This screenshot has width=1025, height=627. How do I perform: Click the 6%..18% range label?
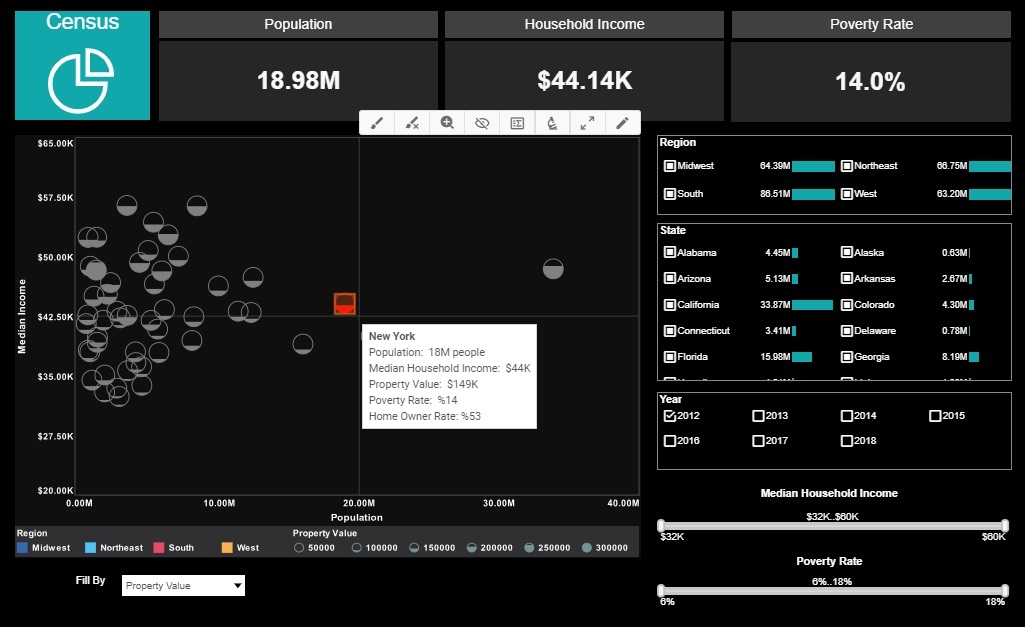[832, 581]
